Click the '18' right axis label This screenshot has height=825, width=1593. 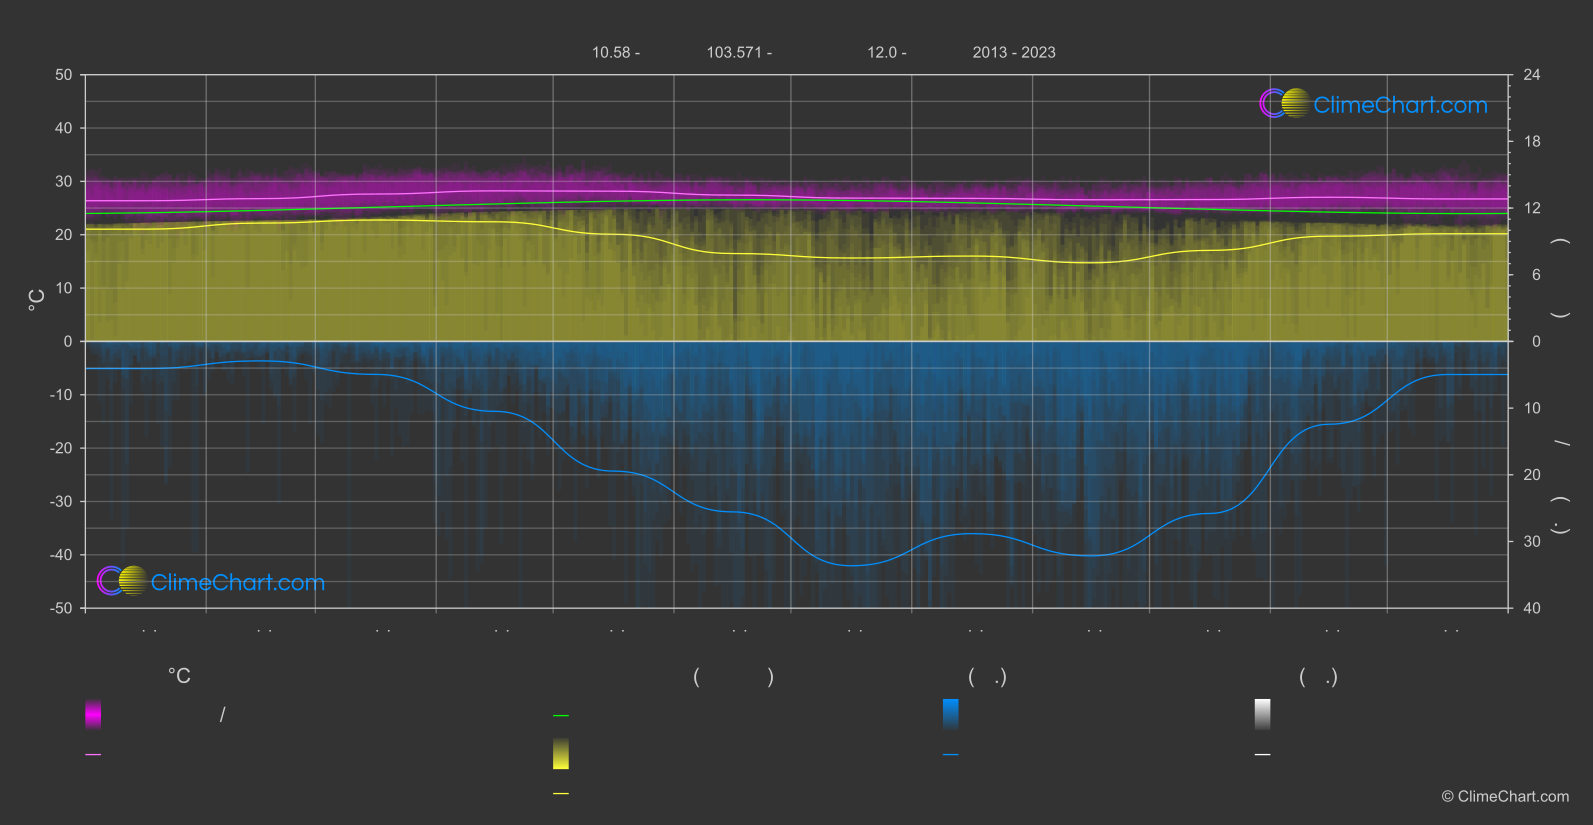[1532, 142]
